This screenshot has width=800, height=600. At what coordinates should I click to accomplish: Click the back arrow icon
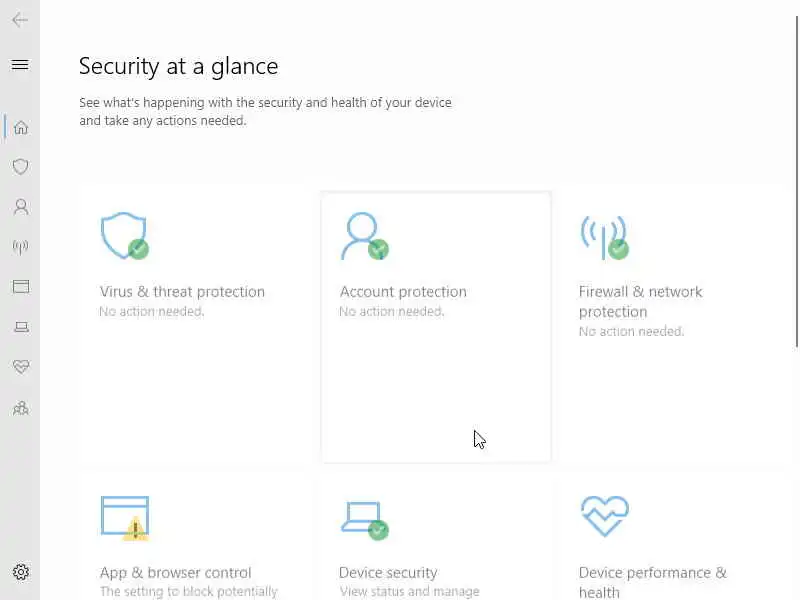[x=20, y=20]
